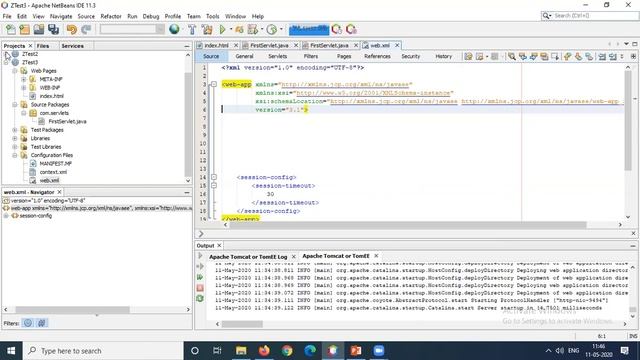Open the File menu
This screenshot has height=360, width=640.
point(7,16)
